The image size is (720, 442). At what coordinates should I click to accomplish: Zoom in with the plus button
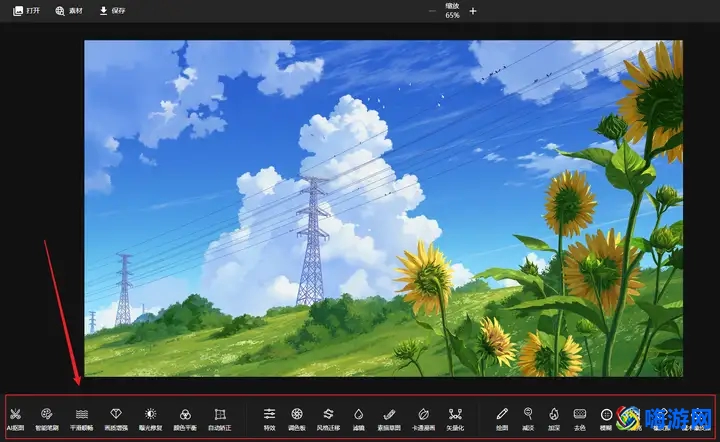coord(473,11)
